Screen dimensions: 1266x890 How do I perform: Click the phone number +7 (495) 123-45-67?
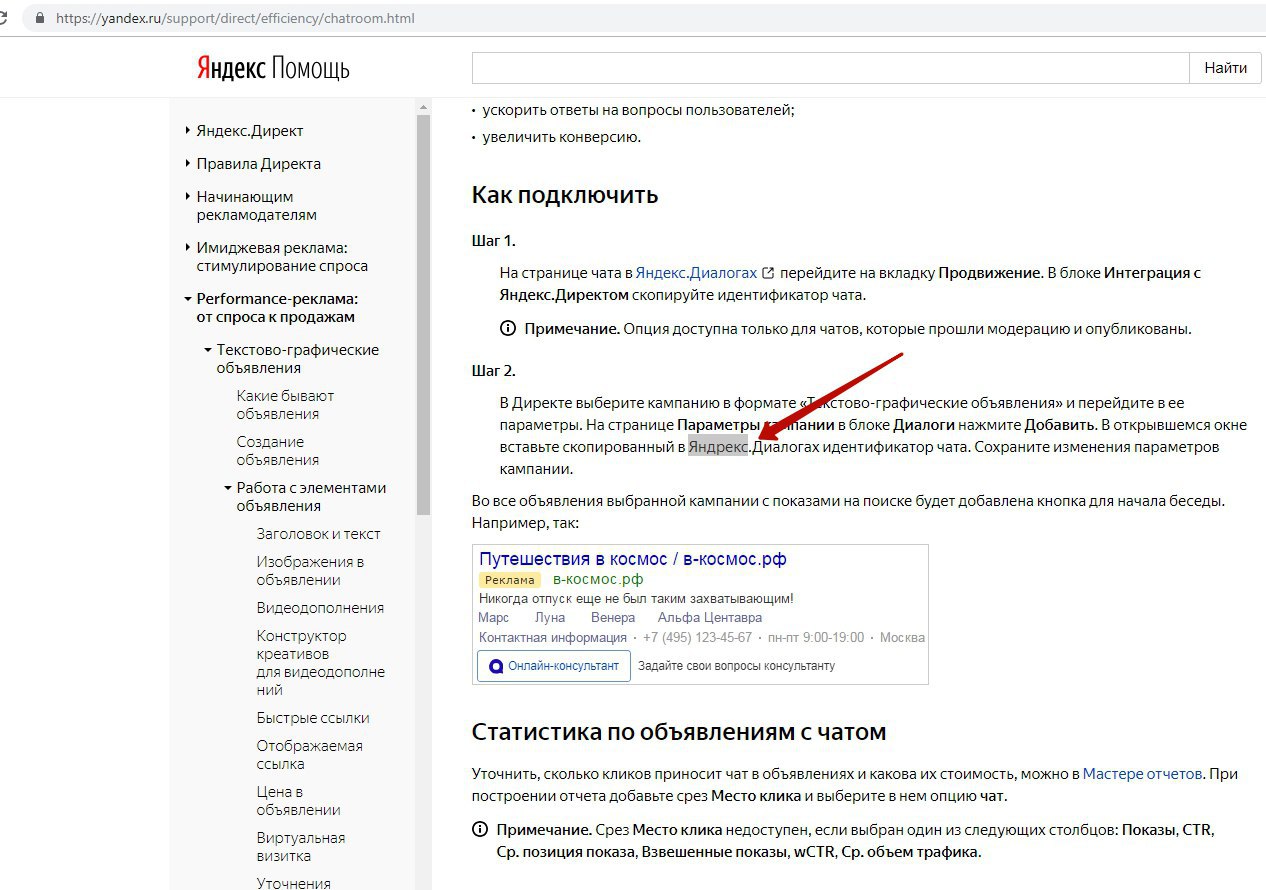coord(697,638)
